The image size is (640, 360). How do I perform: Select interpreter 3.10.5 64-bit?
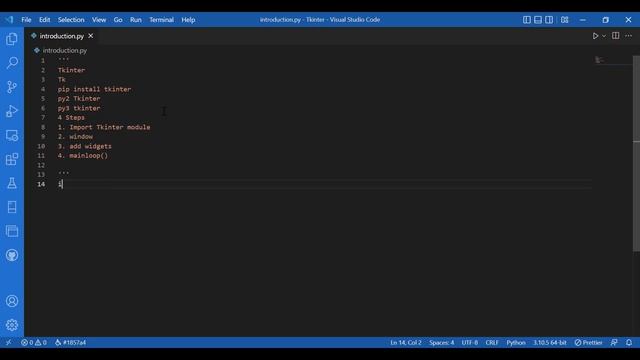[x=550, y=342]
